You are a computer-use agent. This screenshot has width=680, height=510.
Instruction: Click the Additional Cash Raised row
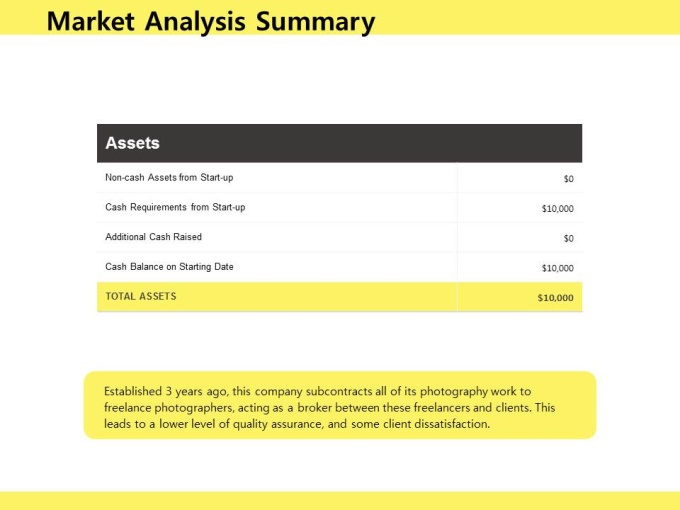[x=340, y=237]
